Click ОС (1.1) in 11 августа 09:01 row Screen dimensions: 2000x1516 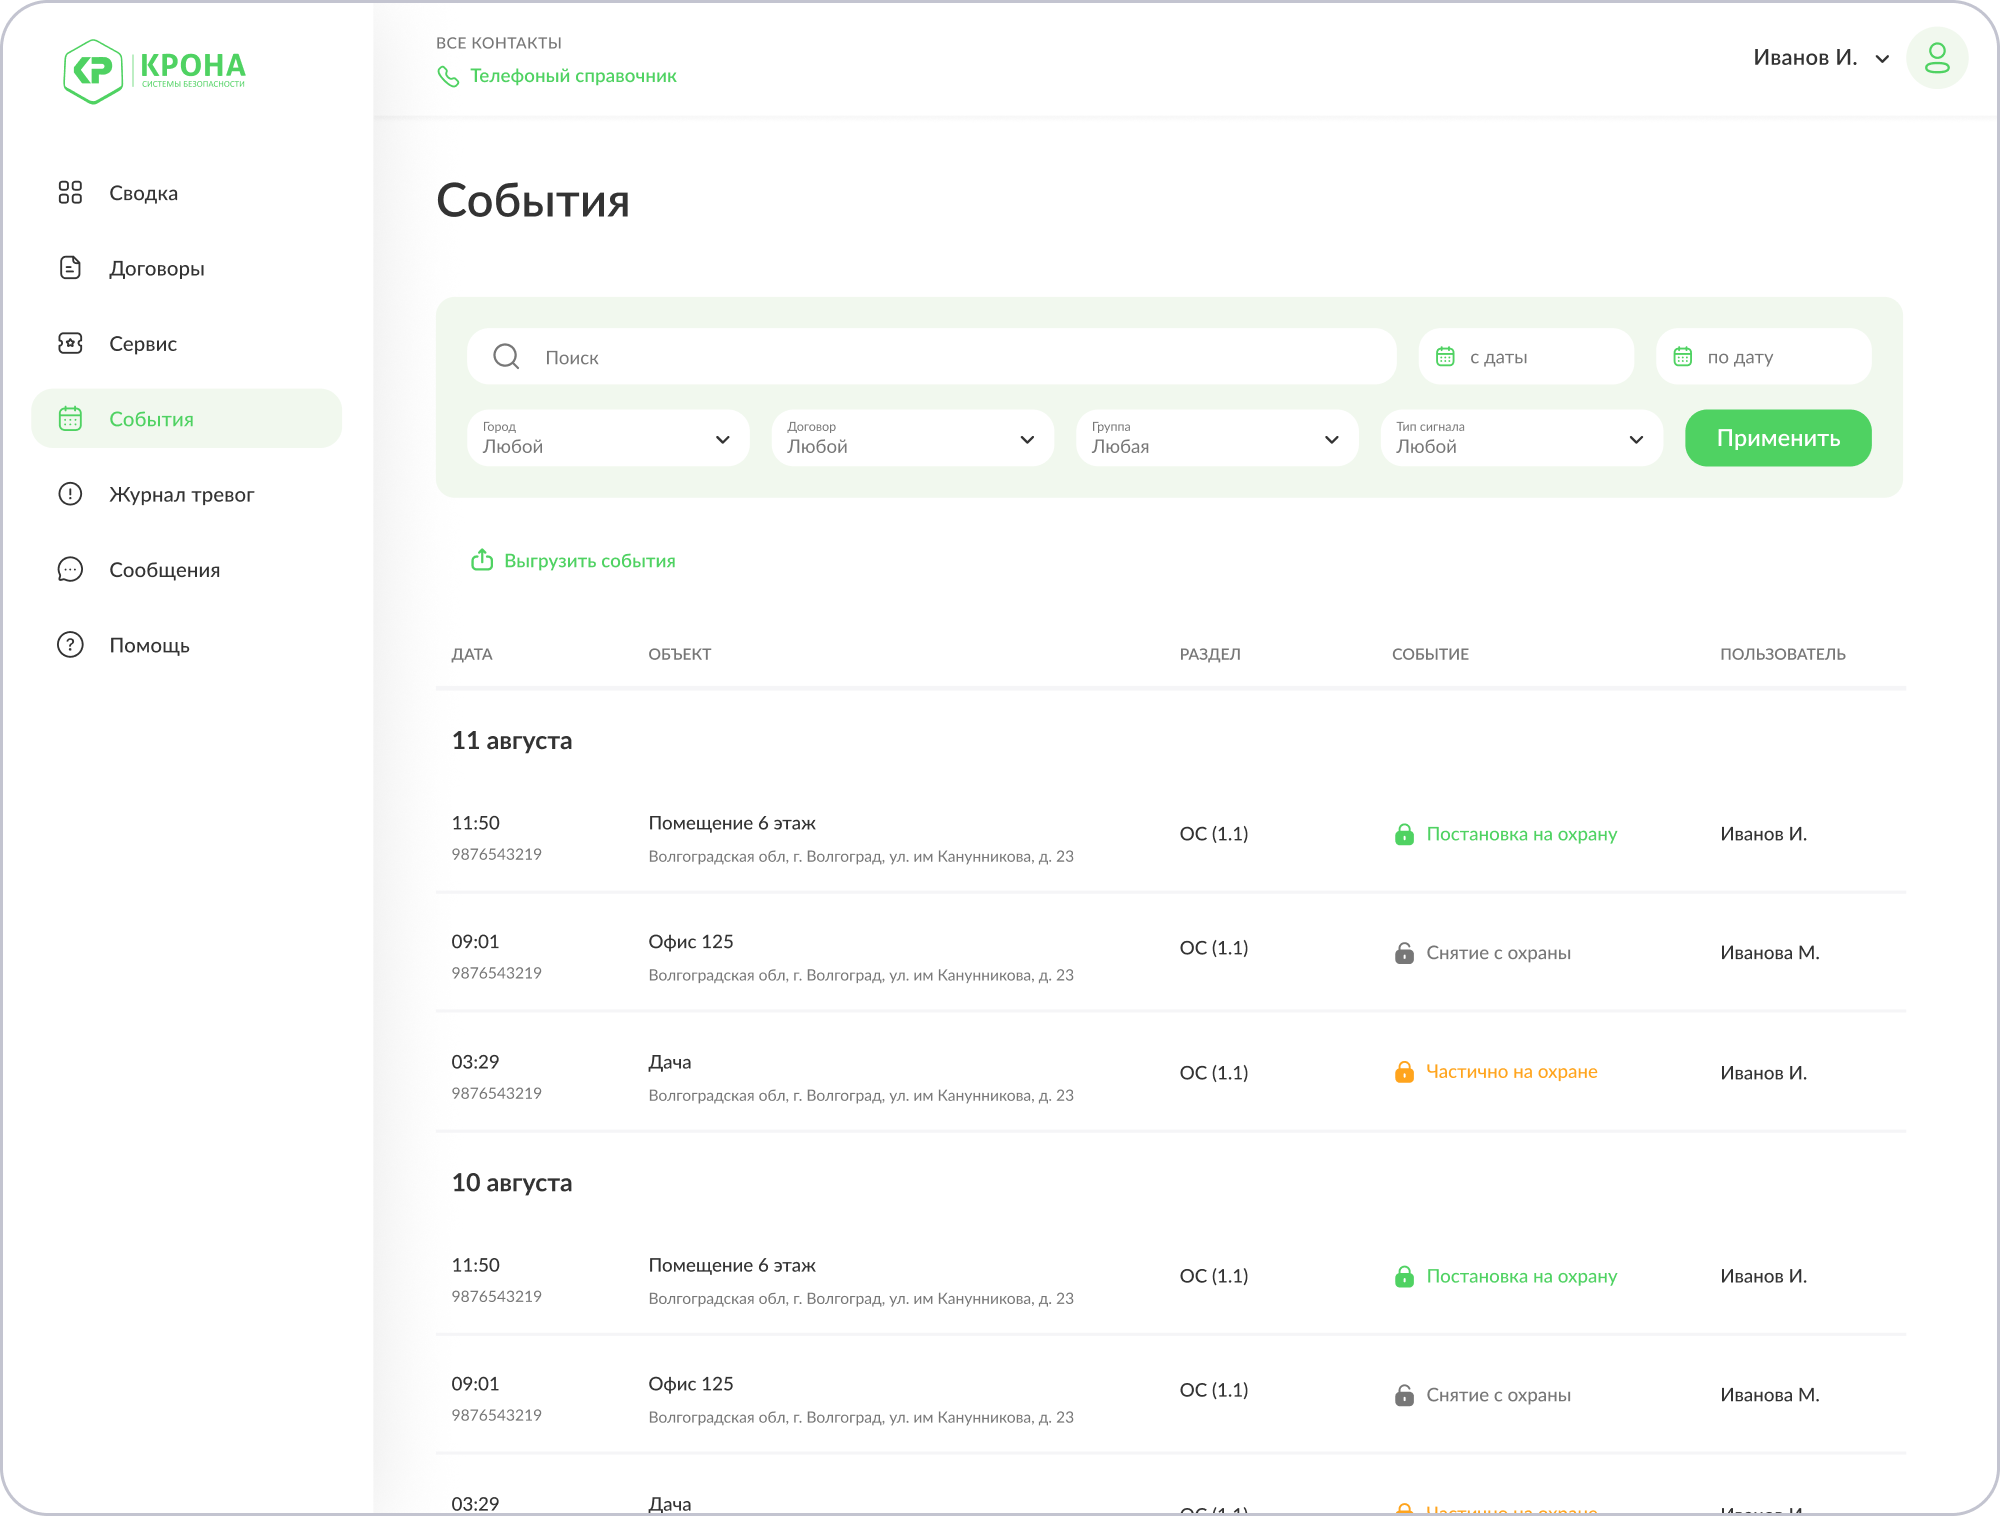tap(1214, 948)
